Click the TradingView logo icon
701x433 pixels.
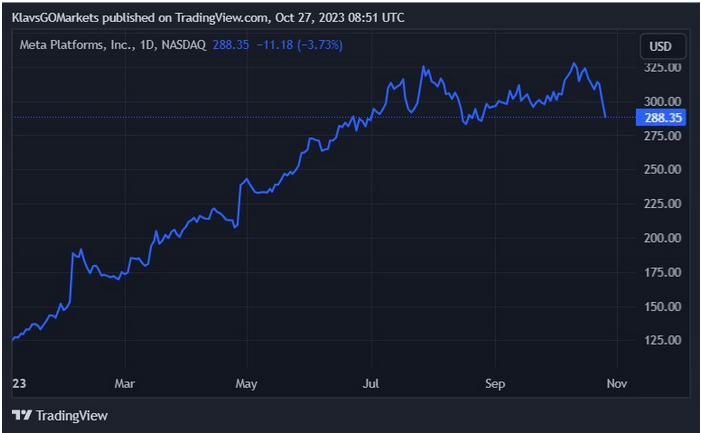point(21,415)
